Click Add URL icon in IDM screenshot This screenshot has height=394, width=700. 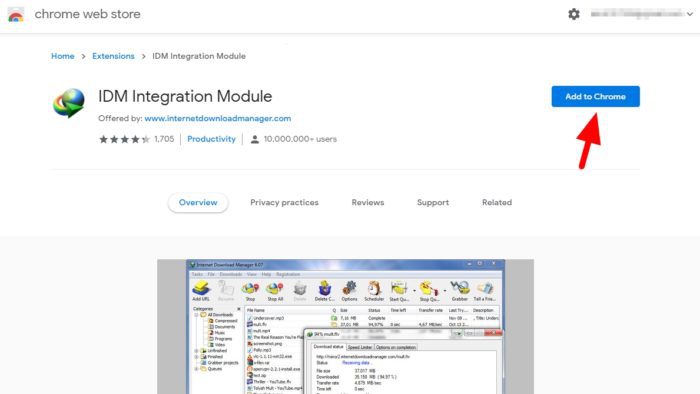201,290
